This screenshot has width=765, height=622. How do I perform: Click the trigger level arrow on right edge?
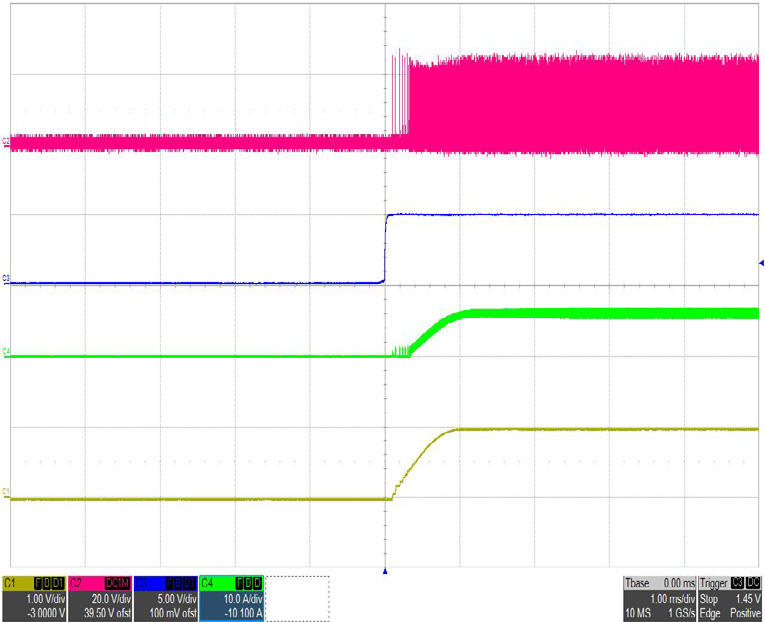point(760,263)
